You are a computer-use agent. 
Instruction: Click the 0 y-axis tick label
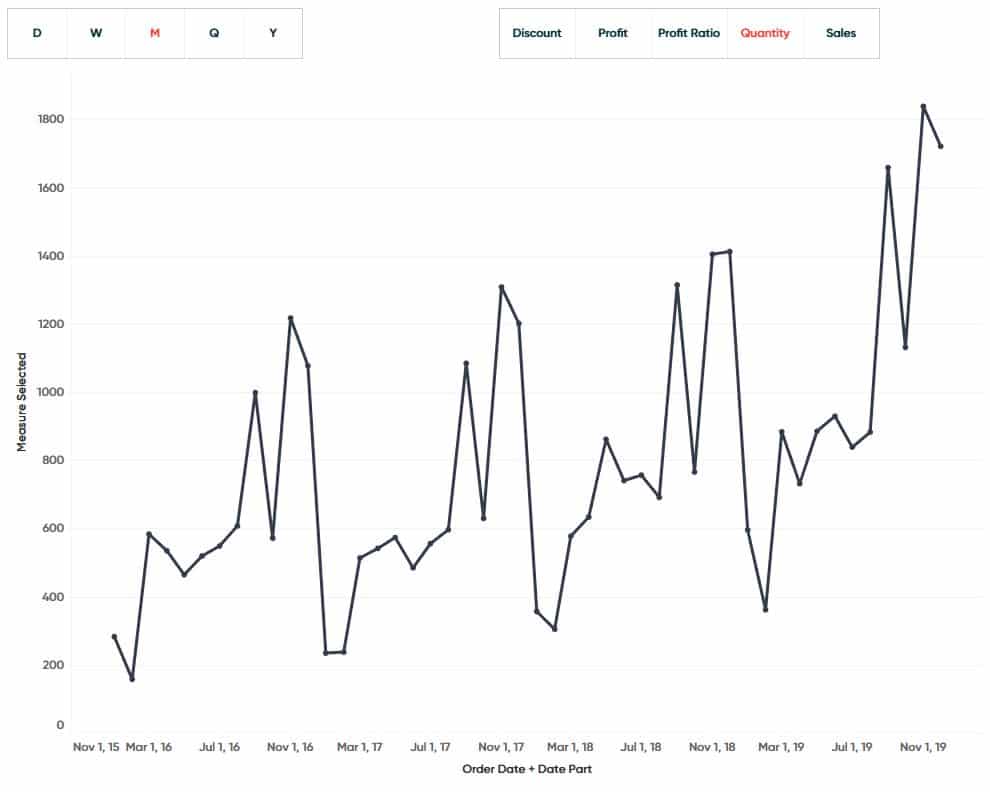point(60,725)
